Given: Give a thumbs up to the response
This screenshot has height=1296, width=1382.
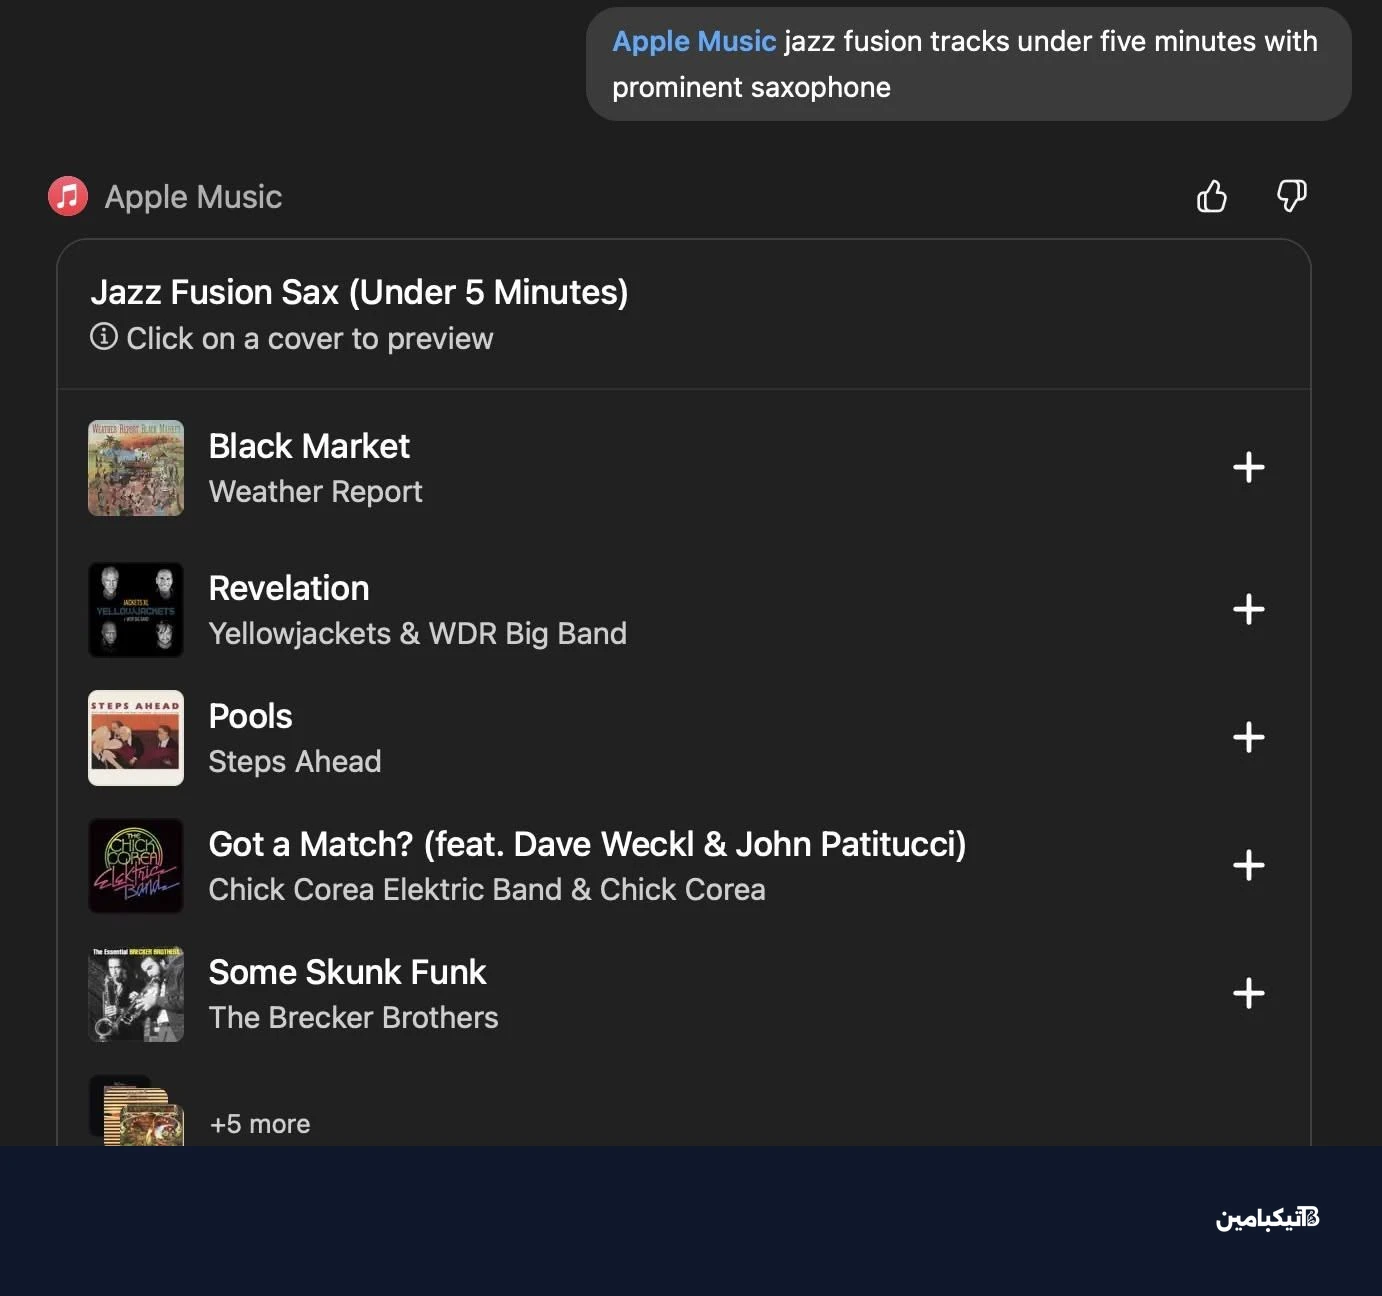Looking at the screenshot, I should point(1211,196).
